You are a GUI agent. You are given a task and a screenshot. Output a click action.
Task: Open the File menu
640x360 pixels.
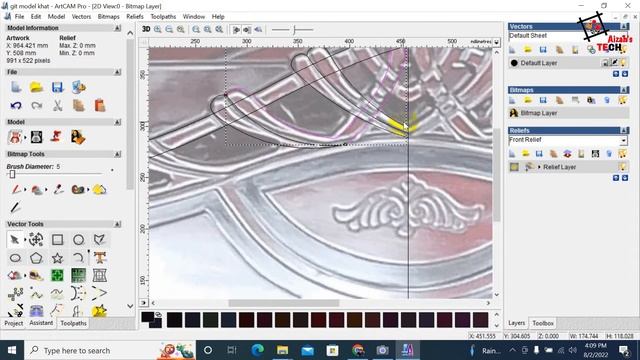[x=19, y=17]
